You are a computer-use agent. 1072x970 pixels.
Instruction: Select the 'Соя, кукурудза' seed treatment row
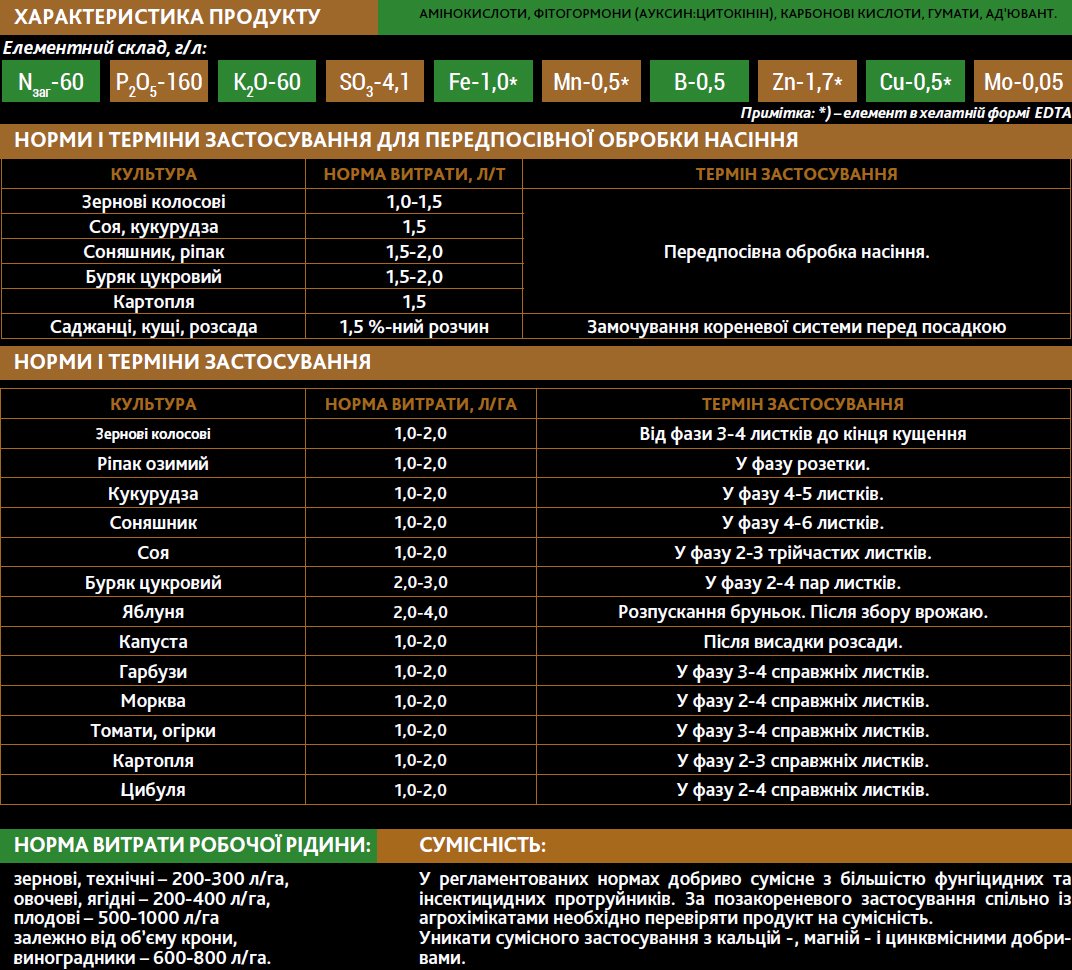point(262,227)
